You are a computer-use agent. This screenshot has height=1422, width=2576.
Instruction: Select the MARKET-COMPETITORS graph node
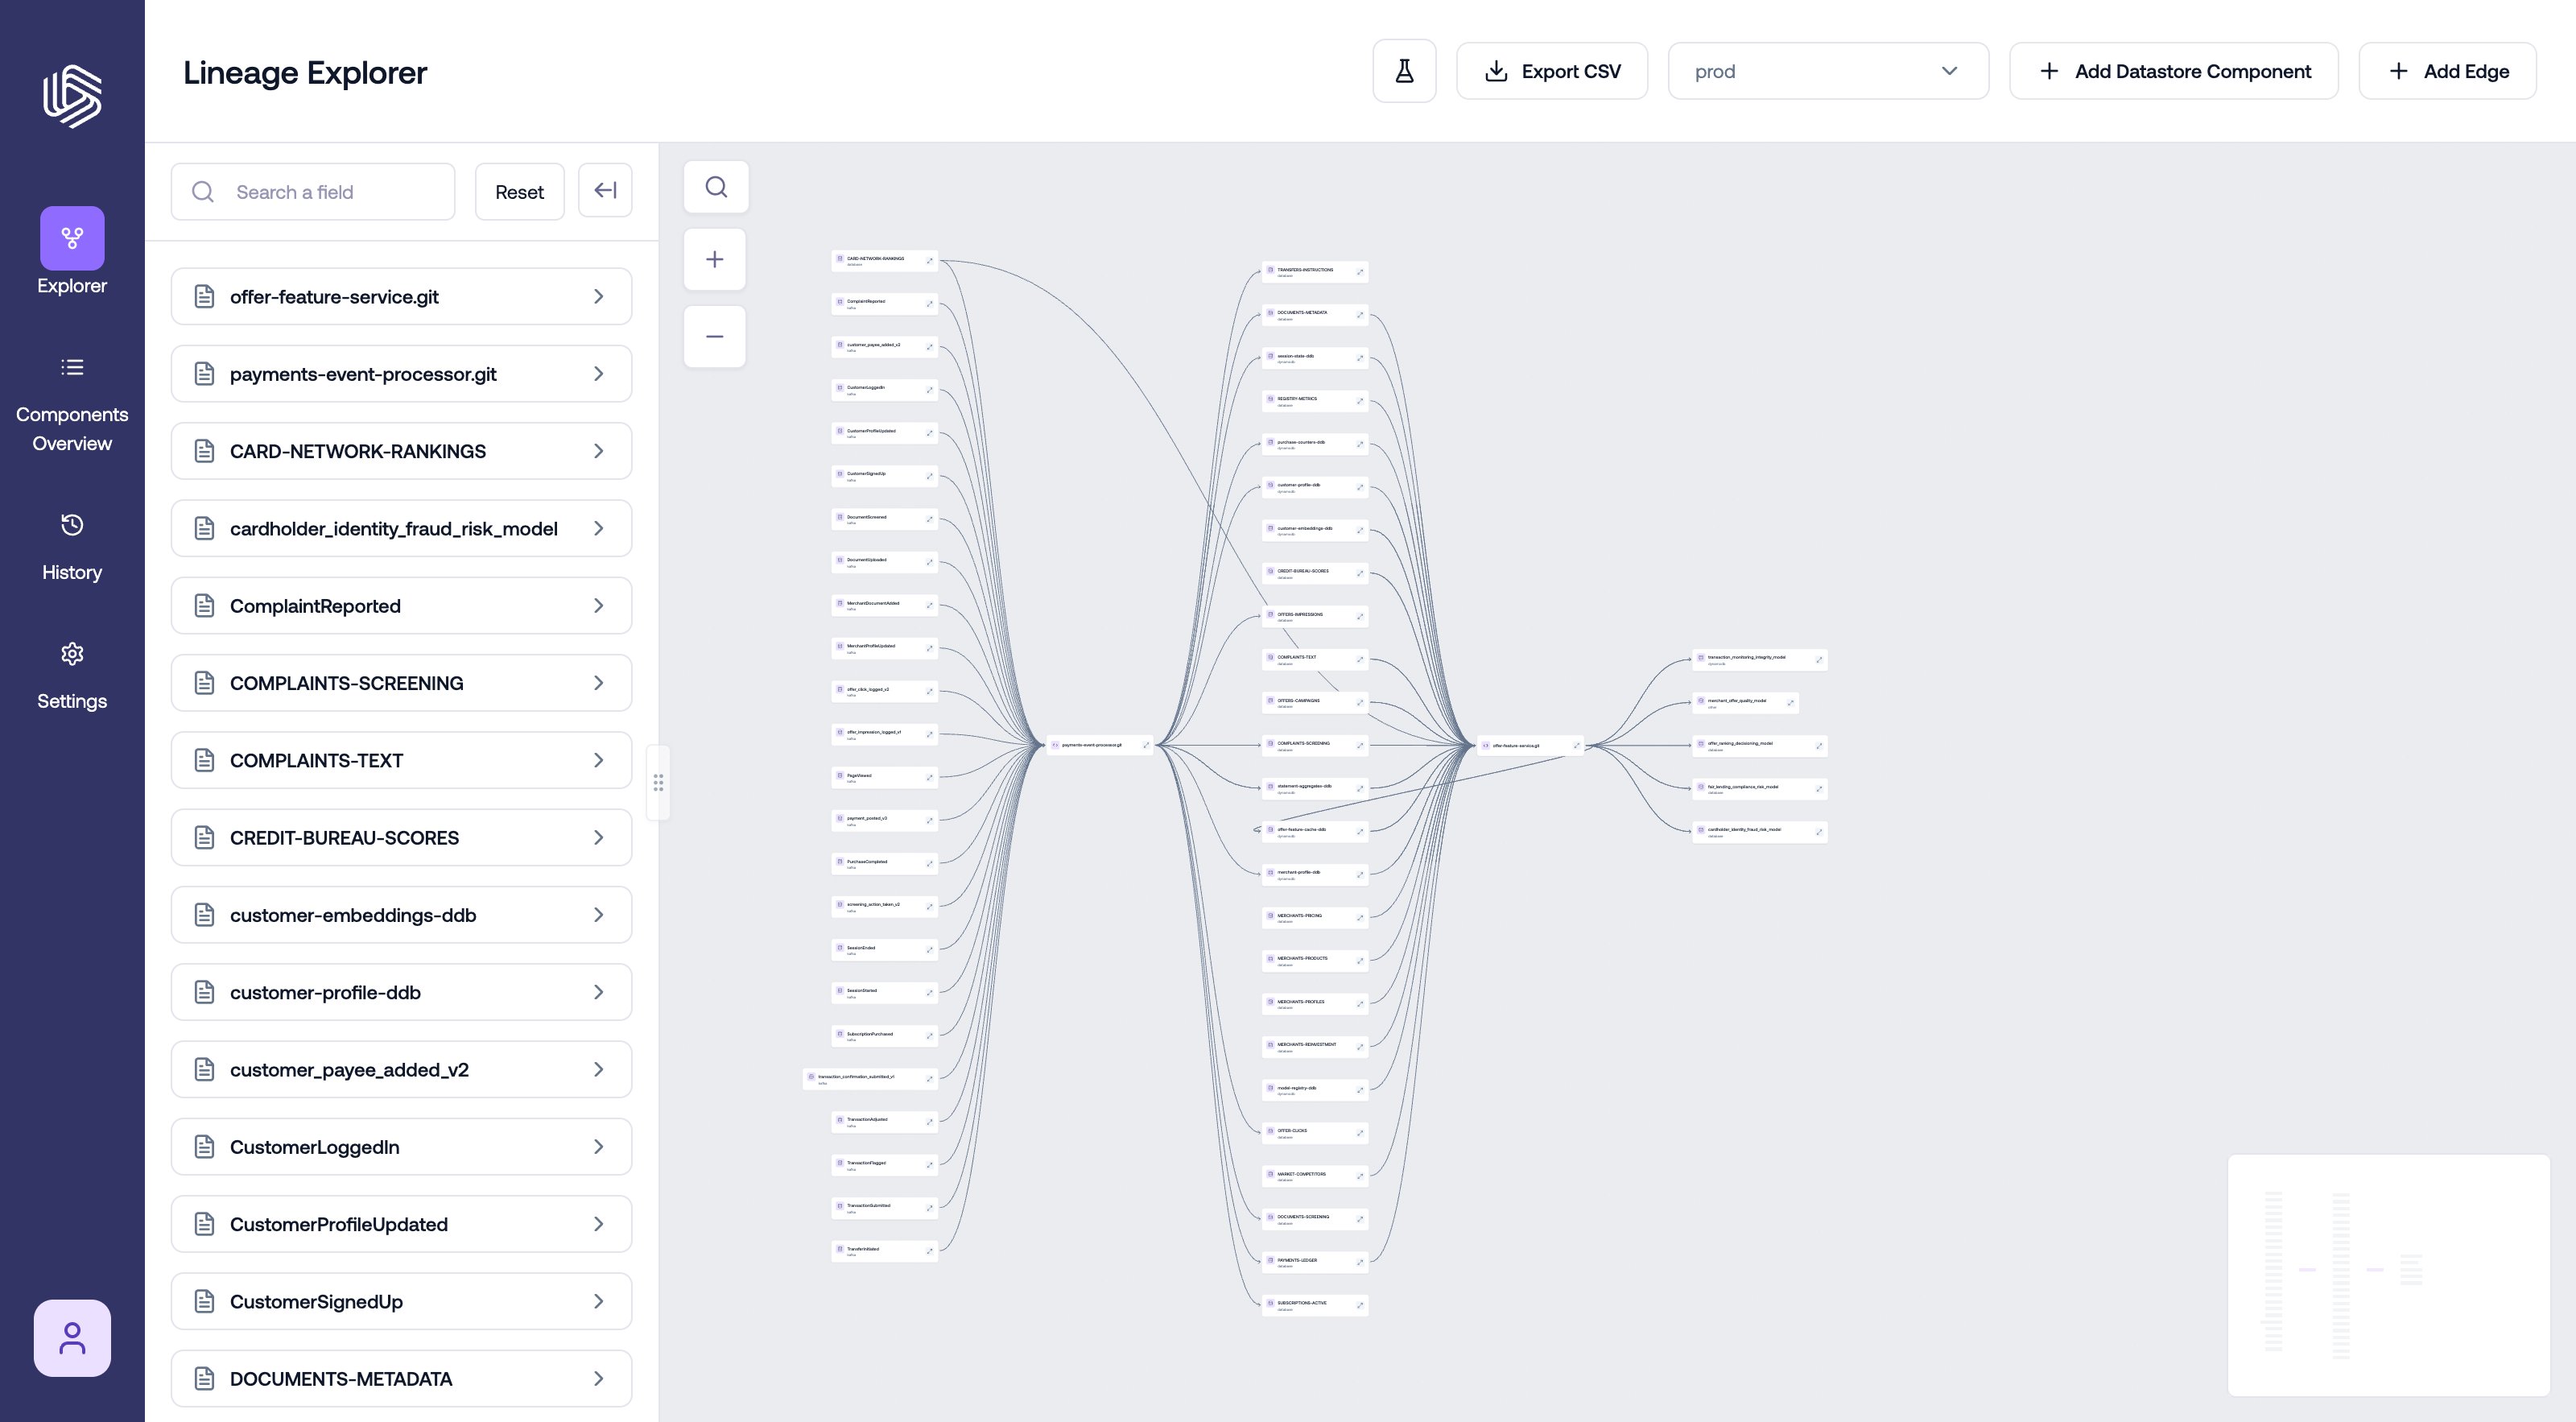coord(1315,1176)
